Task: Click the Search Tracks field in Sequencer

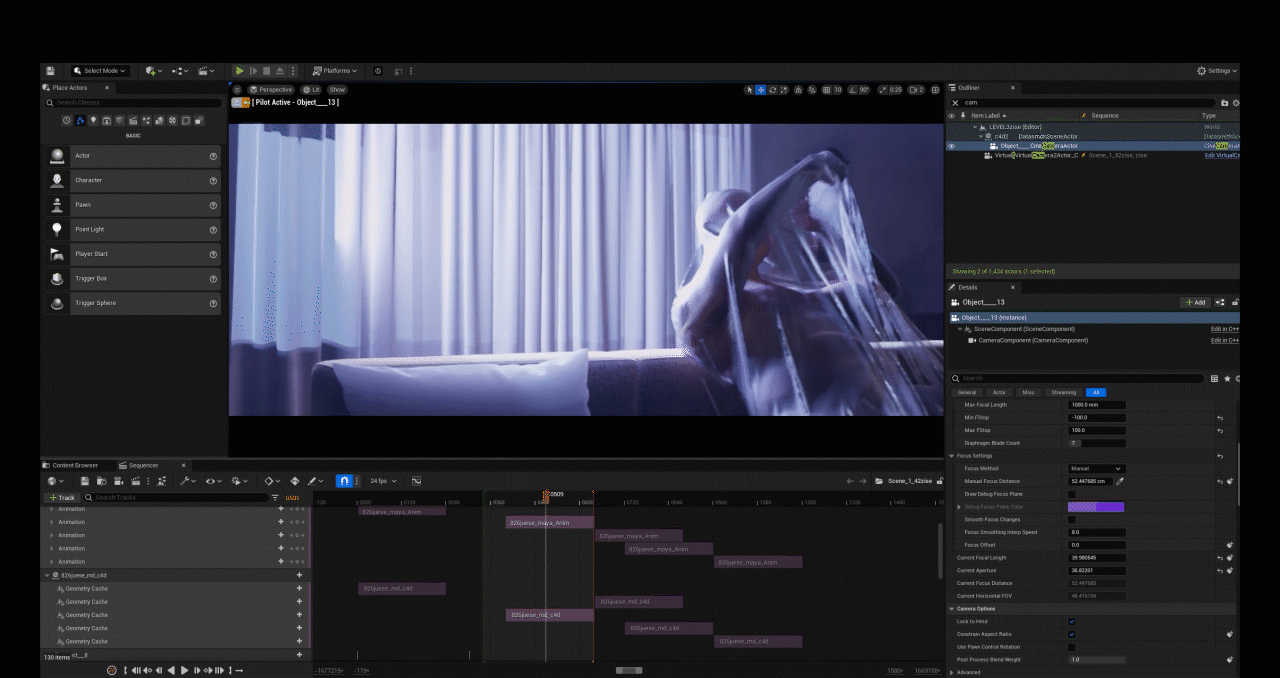Action: (176, 497)
